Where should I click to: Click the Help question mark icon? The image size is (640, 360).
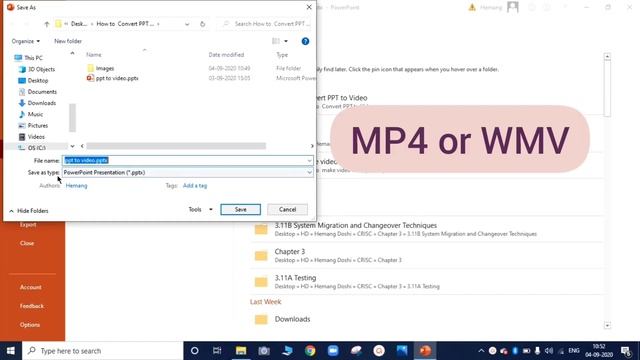[305, 41]
